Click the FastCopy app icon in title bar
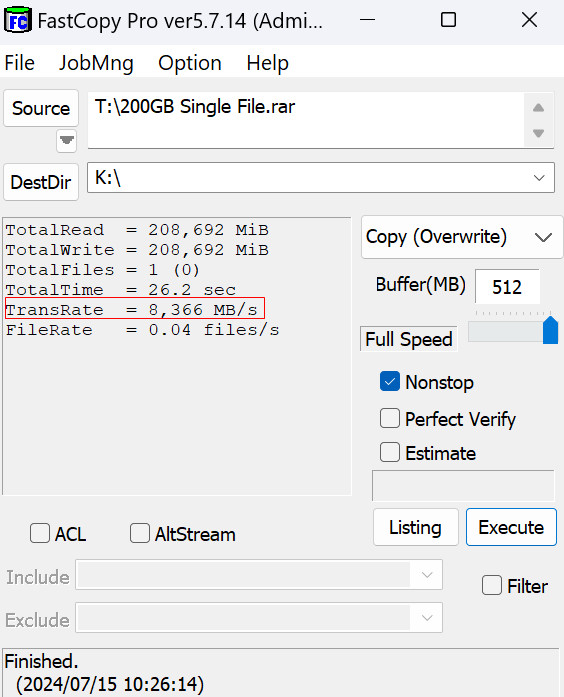Image resolution: width=564 pixels, height=697 pixels. [x=18, y=20]
